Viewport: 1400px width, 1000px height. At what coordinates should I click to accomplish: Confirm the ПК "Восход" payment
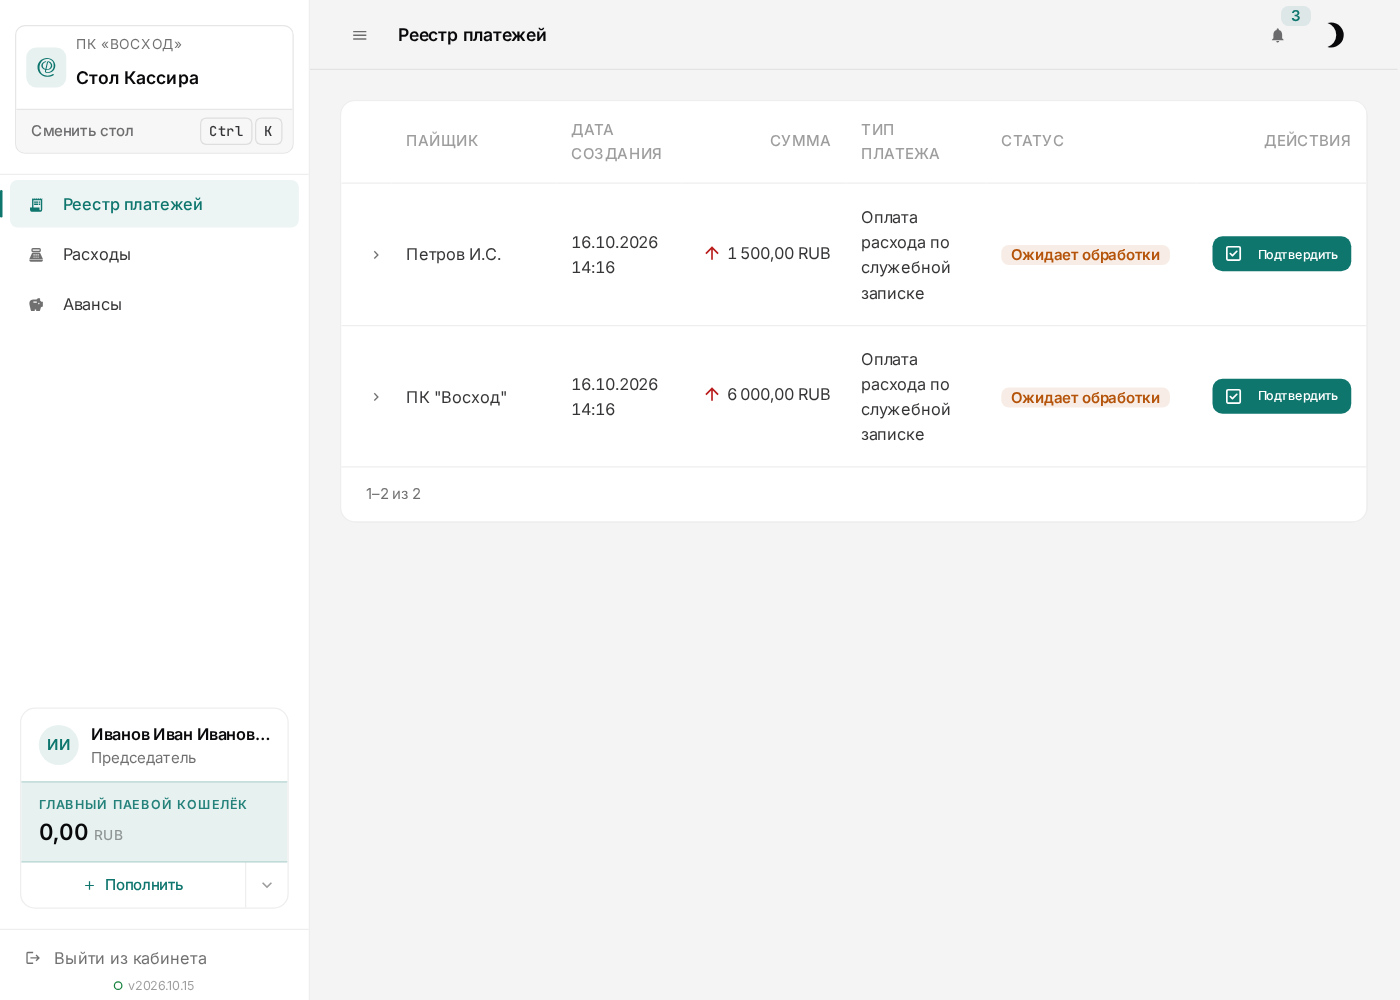[1281, 396]
